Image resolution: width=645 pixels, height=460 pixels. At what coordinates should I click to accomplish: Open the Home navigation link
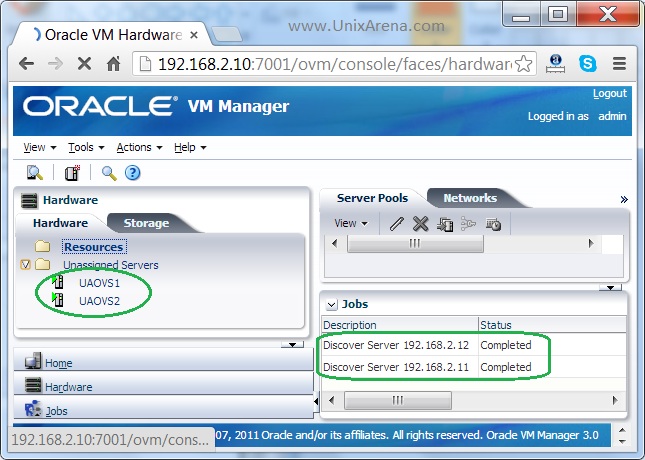tap(58, 363)
